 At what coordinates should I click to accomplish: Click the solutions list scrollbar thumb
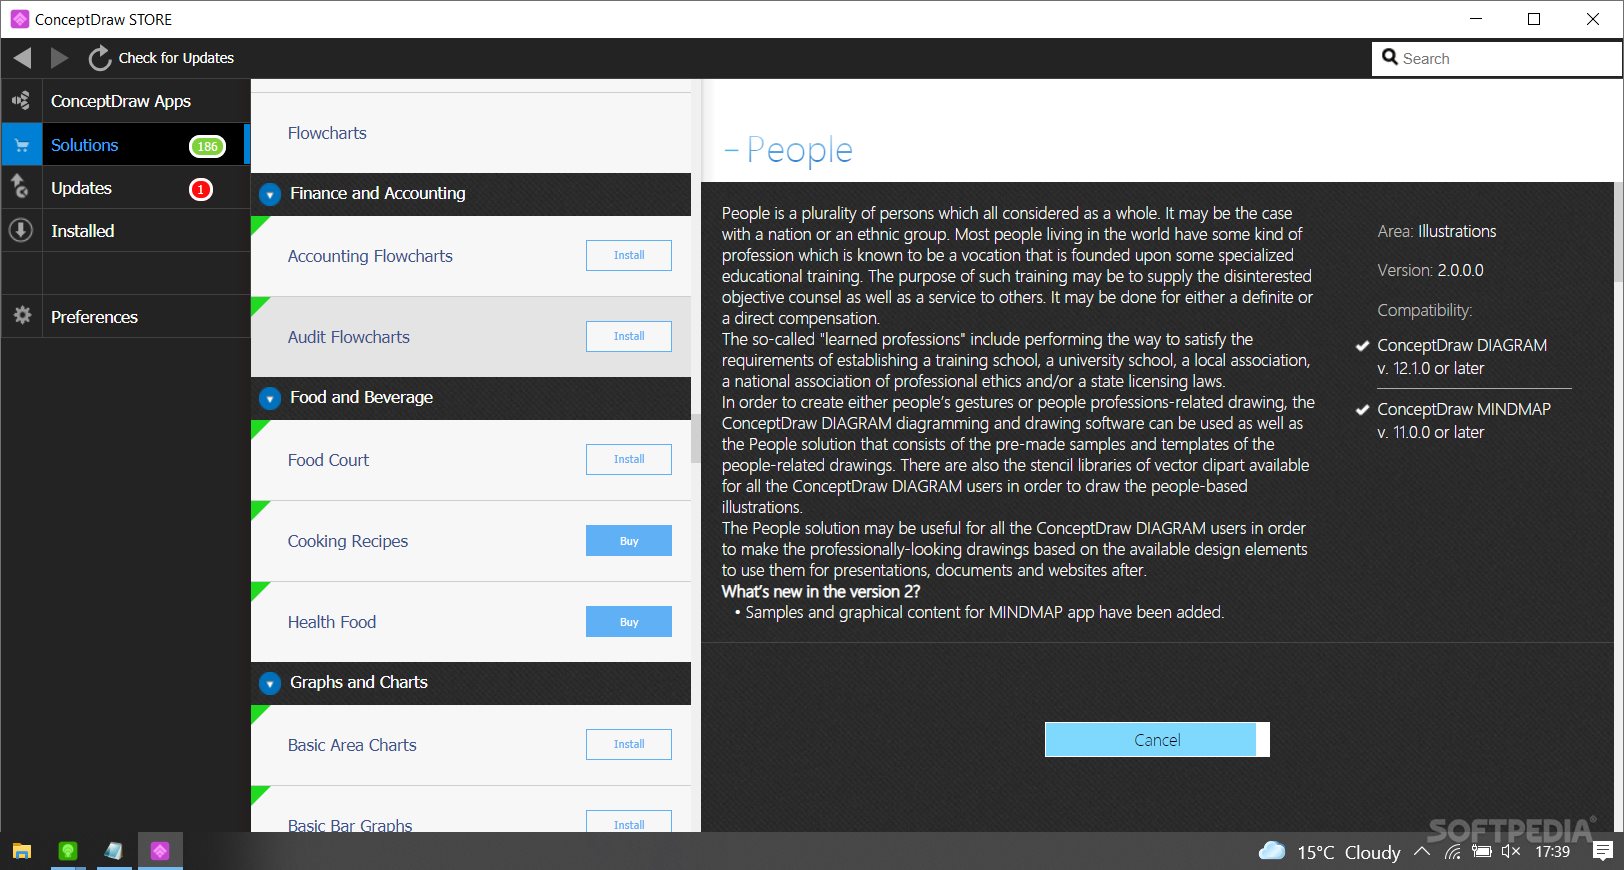tap(696, 440)
